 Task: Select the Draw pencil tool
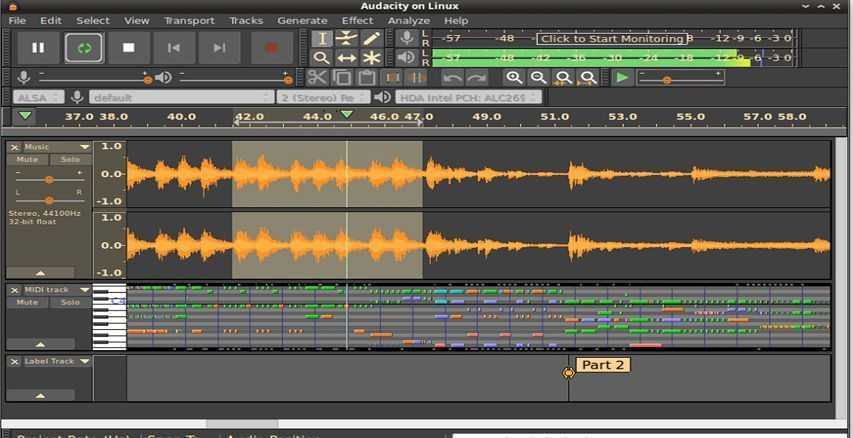[x=372, y=39]
